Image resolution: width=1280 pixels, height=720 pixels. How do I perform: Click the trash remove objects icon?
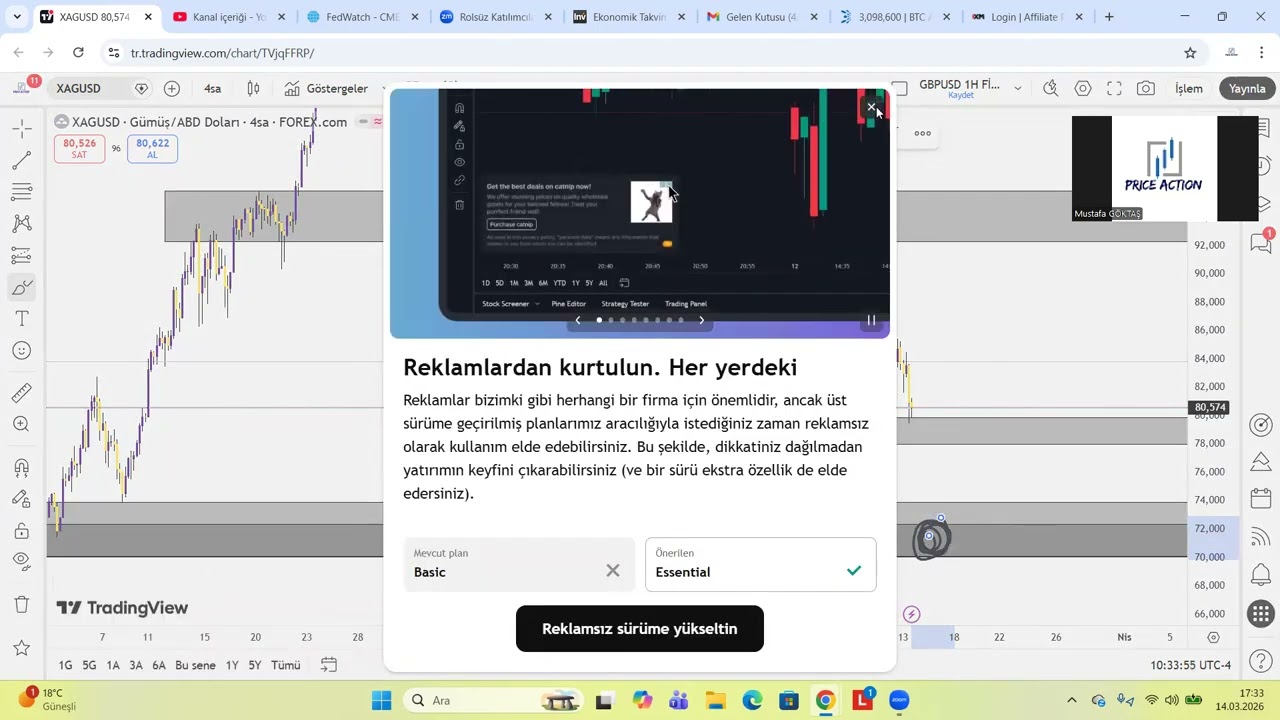pos(22,605)
